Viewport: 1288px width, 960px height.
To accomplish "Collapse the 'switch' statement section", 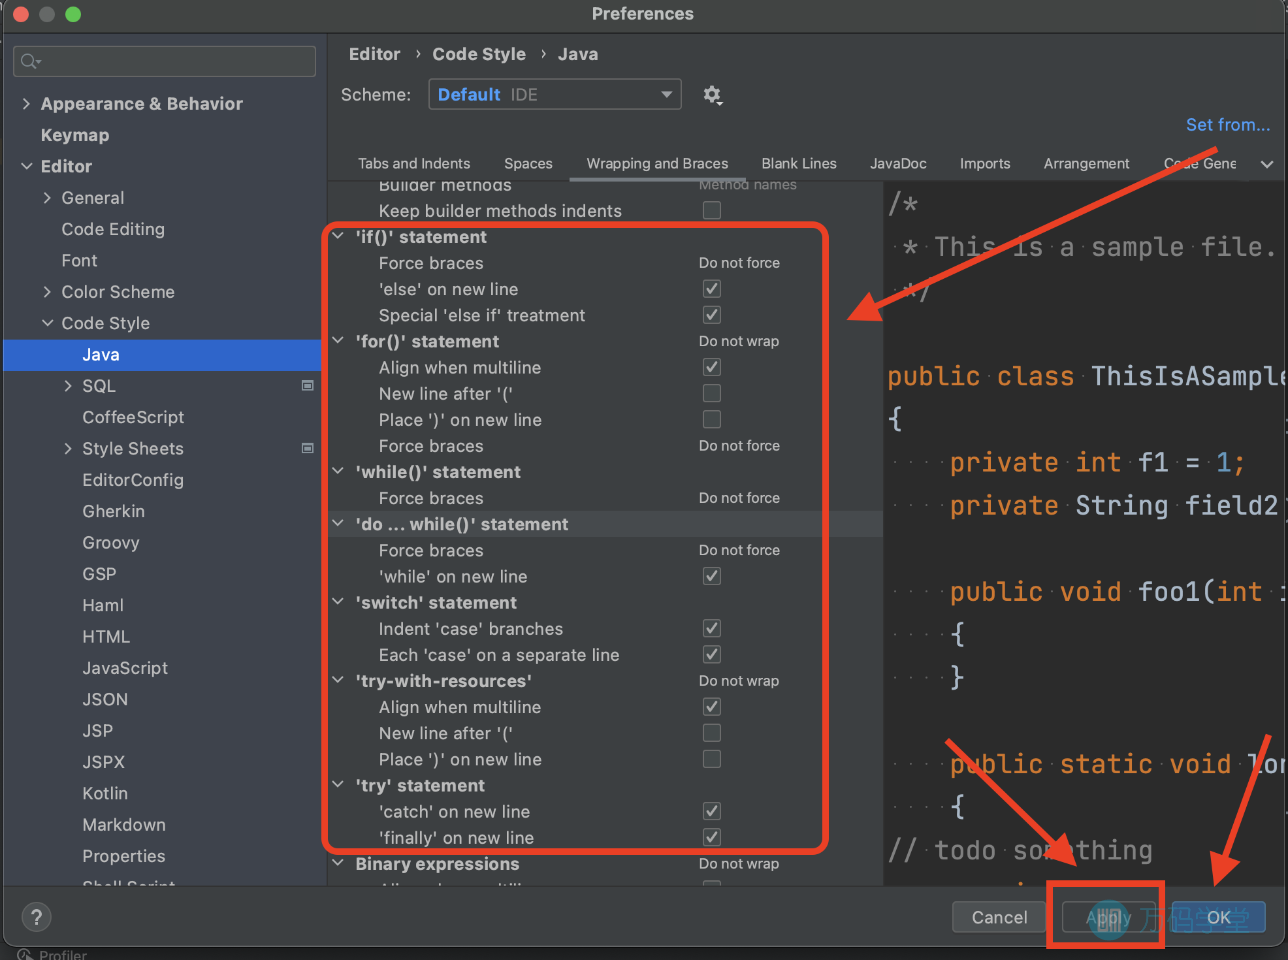I will 338,603.
